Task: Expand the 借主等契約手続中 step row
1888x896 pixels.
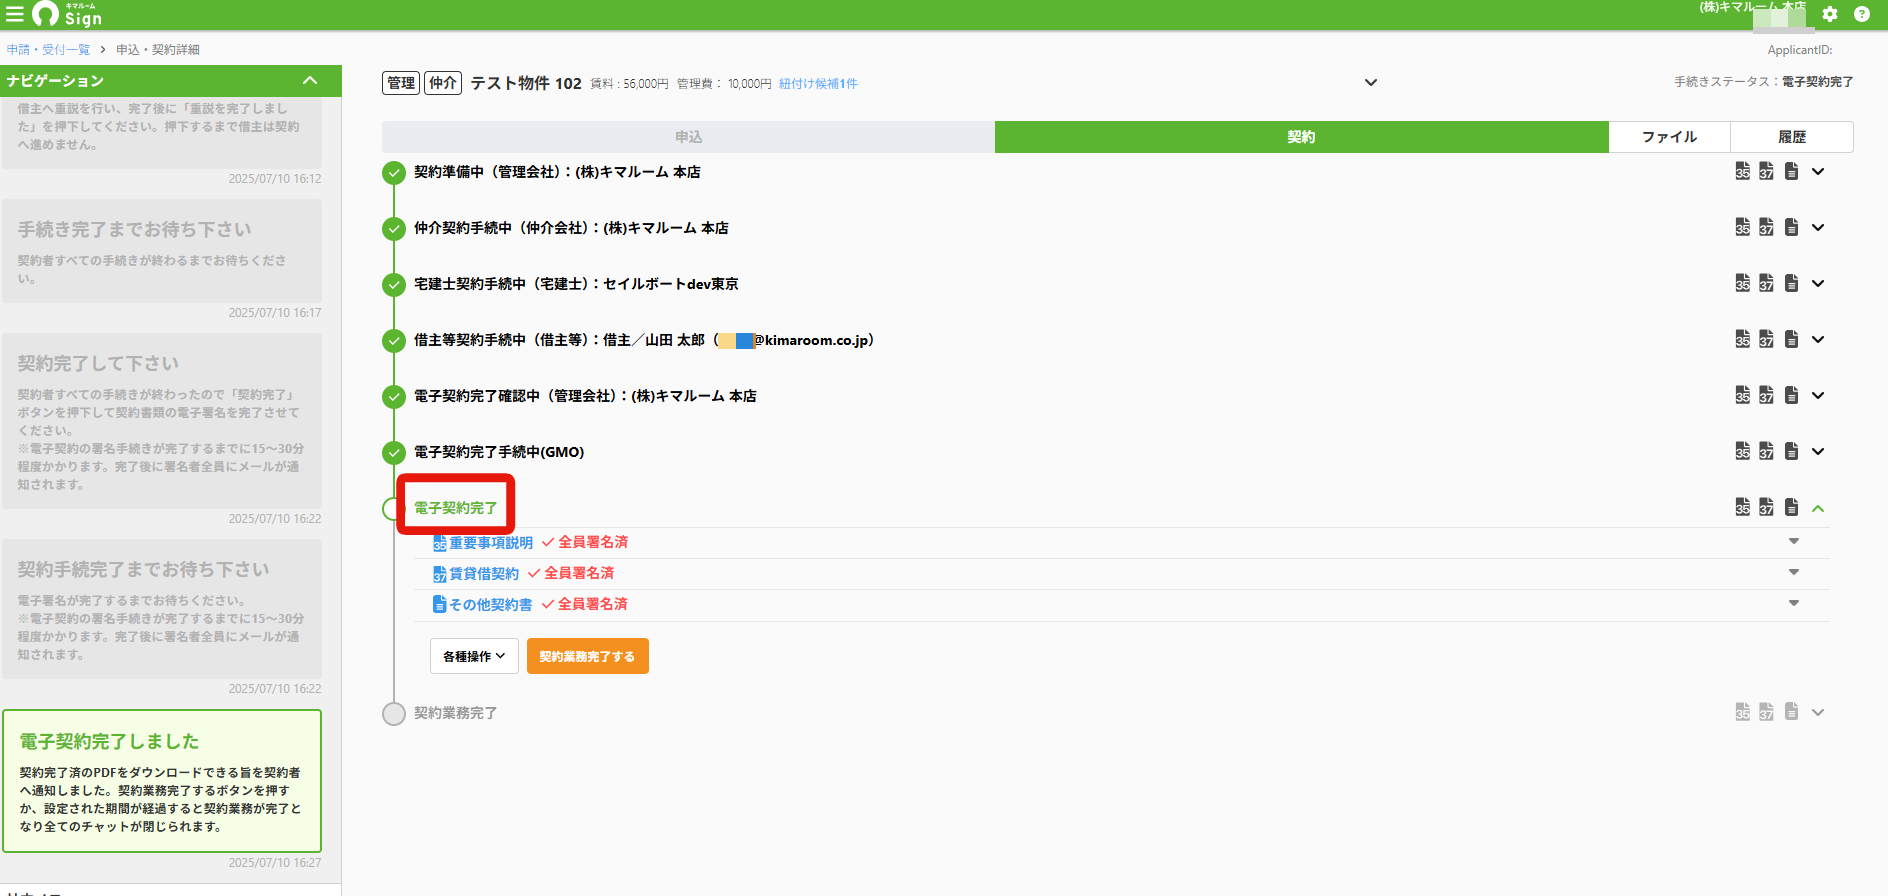Action: point(1818,339)
